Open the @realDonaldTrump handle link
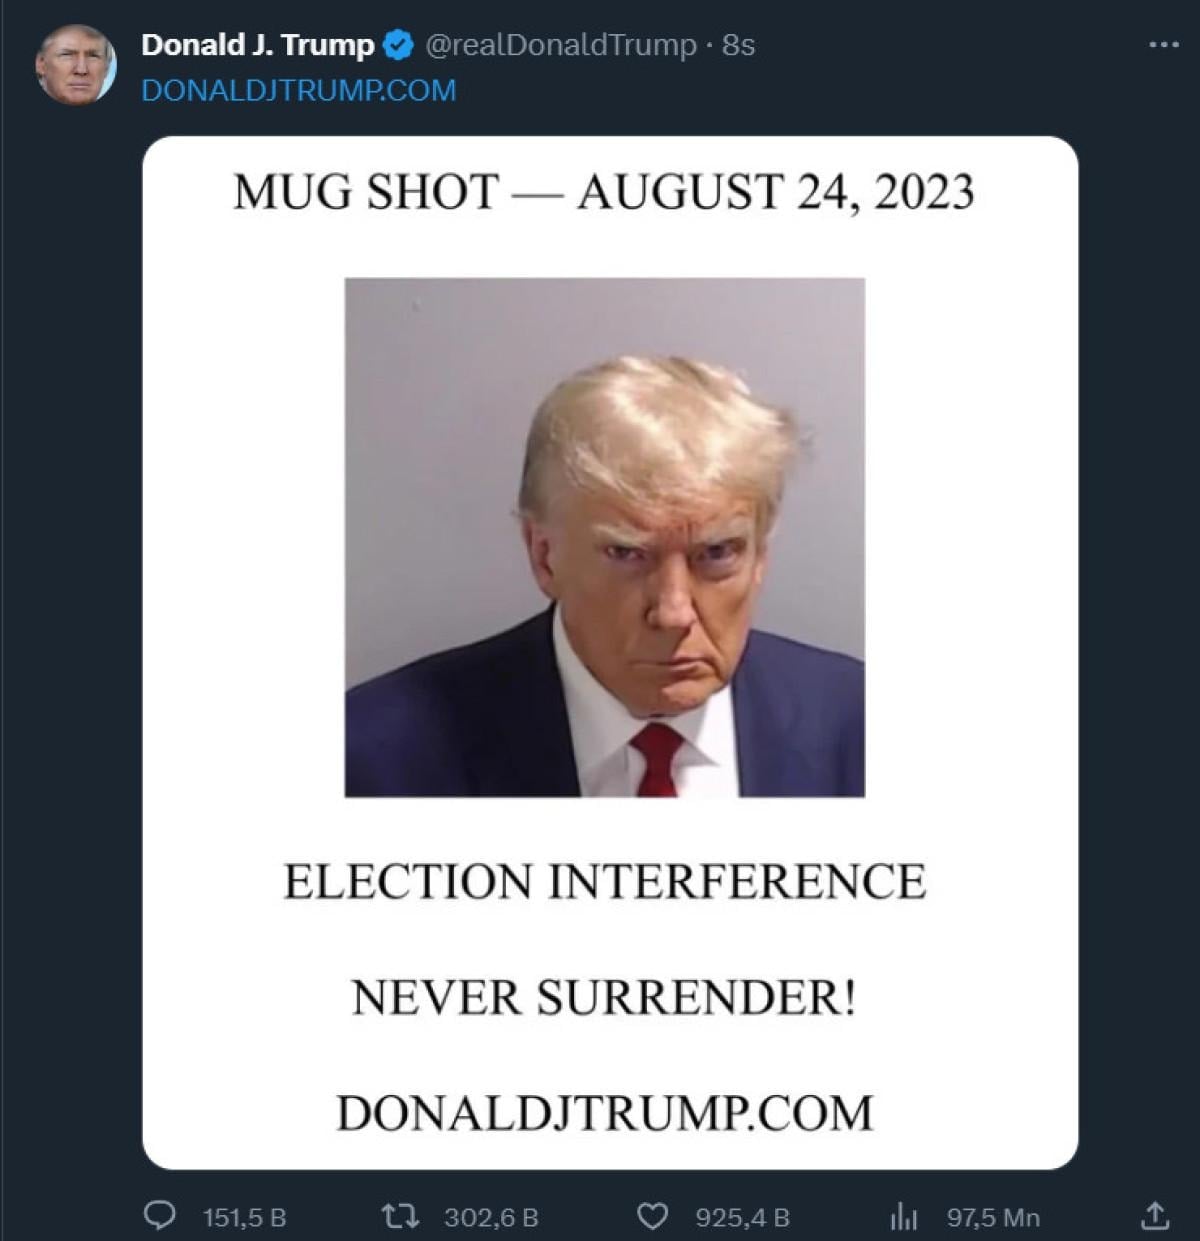 561,45
